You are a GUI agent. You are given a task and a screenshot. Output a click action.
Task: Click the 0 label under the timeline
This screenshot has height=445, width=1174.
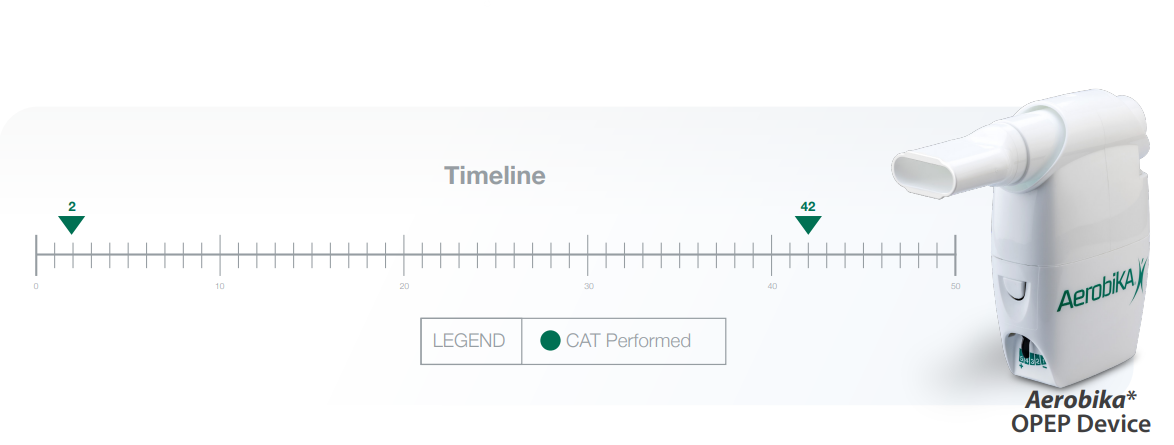36,287
